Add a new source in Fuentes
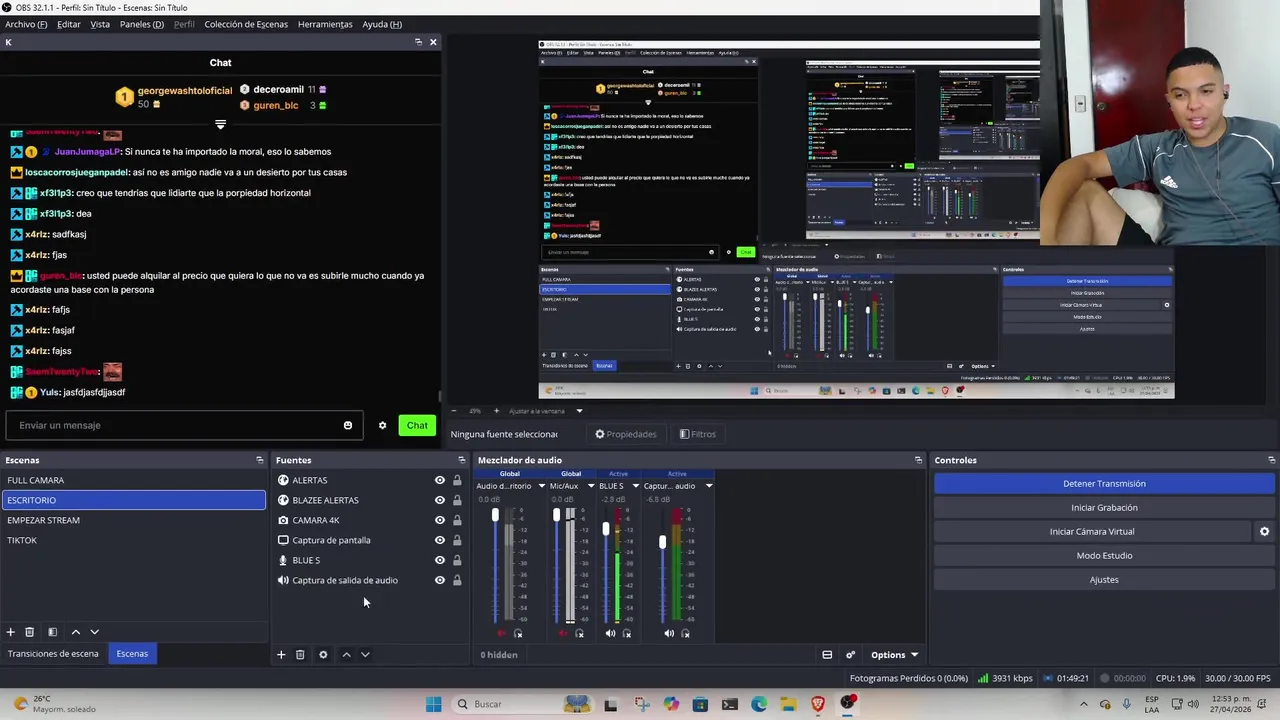The height and width of the screenshot is (720, 1280). (x=281, y=655)
